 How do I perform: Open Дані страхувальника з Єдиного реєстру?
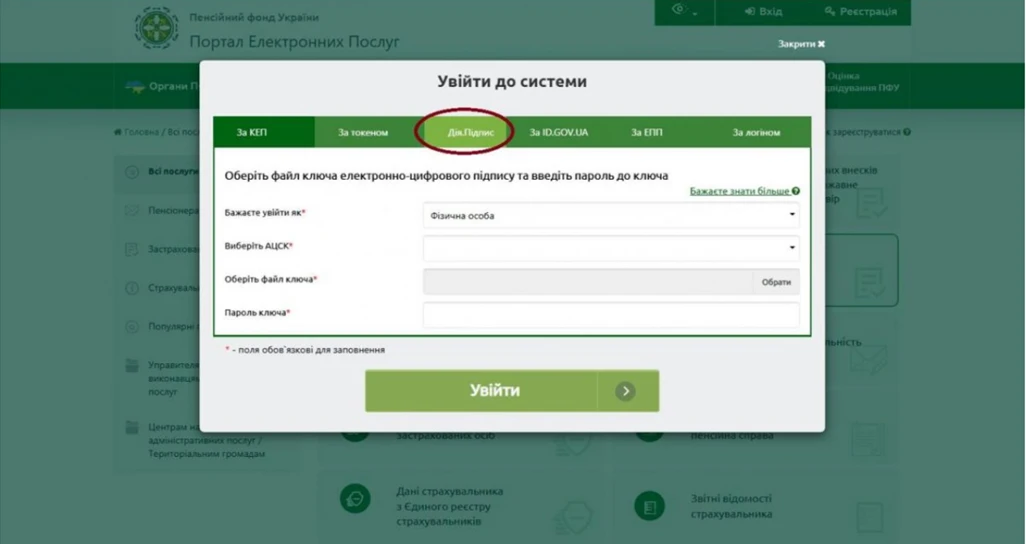[449, 507]
